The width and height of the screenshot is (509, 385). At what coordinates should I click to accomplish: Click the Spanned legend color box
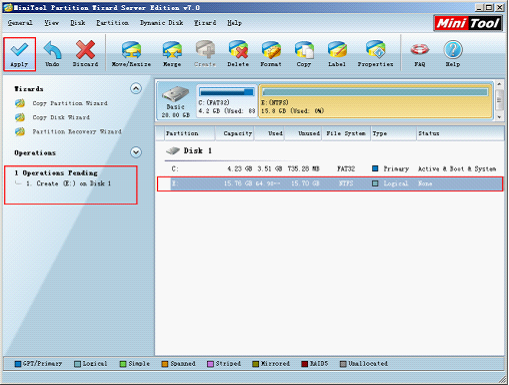165,364
